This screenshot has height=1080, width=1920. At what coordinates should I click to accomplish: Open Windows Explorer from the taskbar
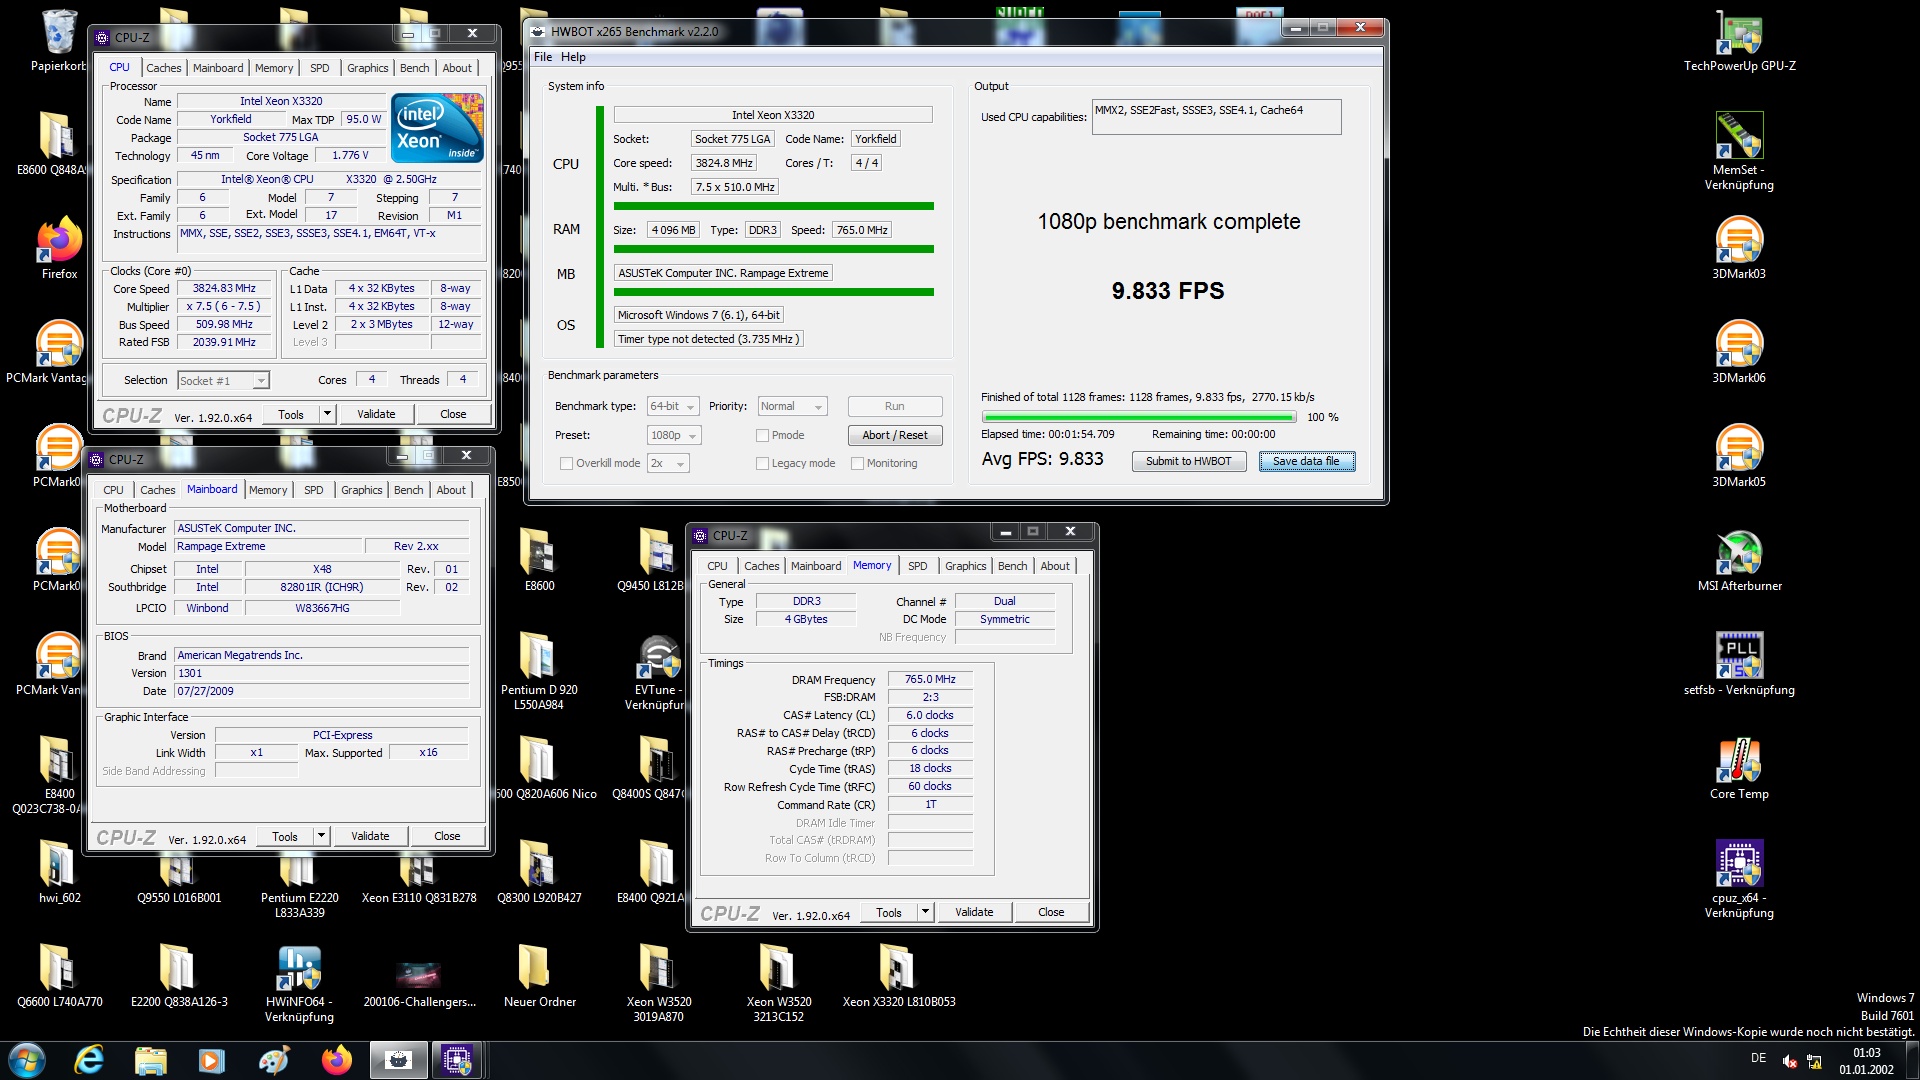click(151, 1060)
